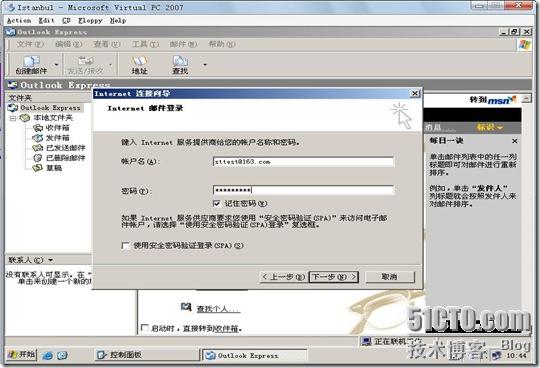Switch to Control Panel (控制面板) taskbar button
This screenshot has width=540, height=368.
[x=146, y=355]
